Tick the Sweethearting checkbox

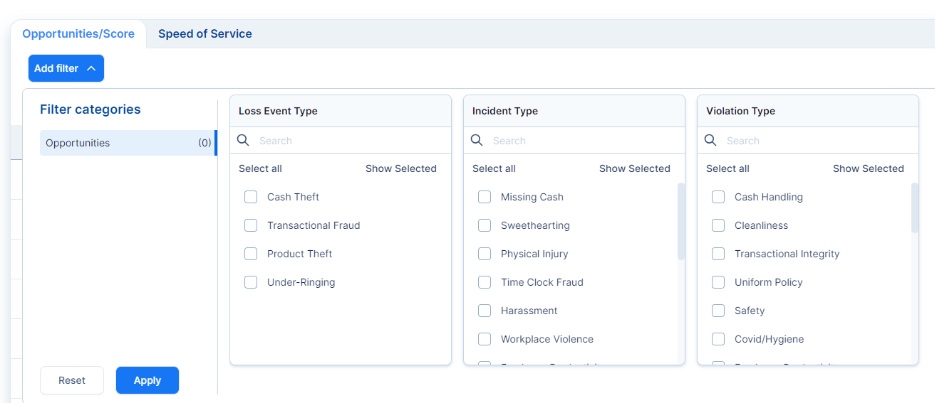coord(485,226)
